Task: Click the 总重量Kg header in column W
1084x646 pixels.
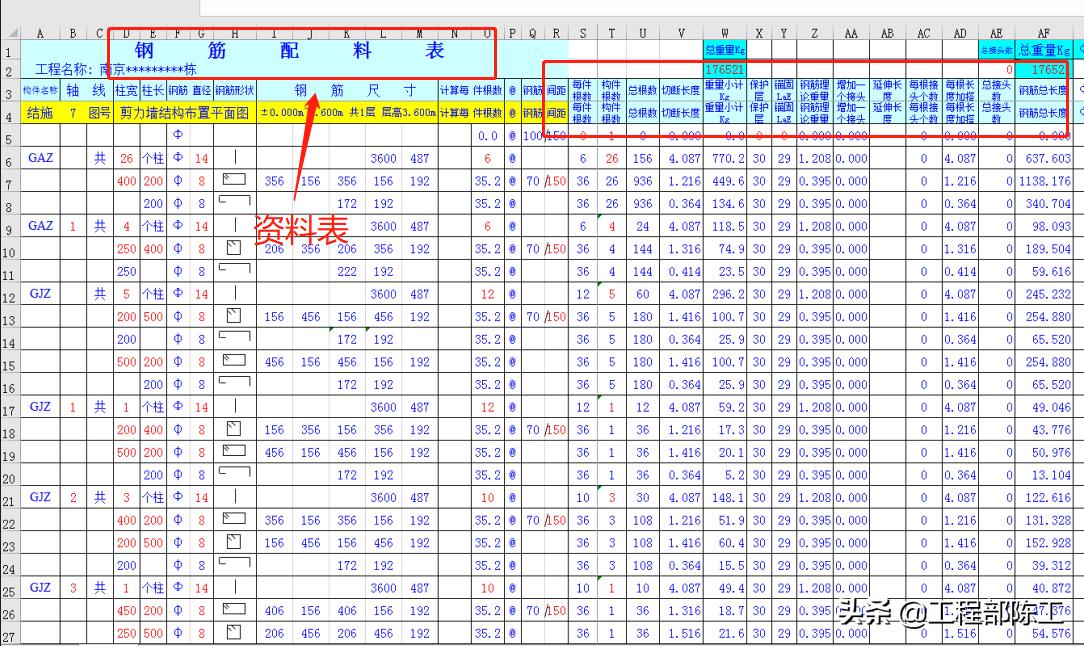Action: click(724, 50)
